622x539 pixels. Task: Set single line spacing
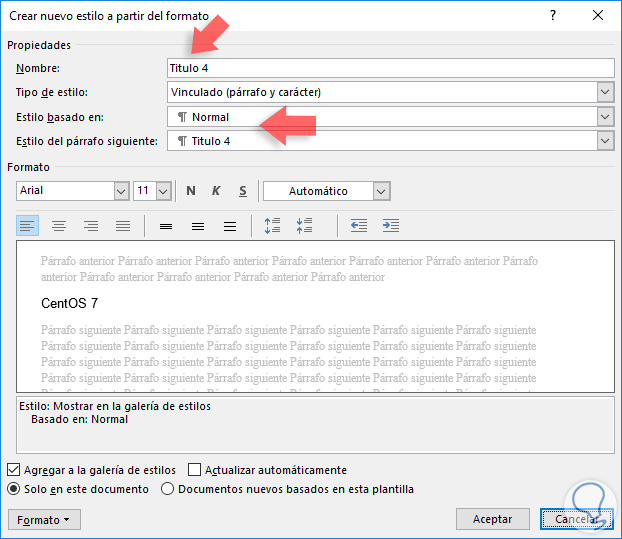166,226
